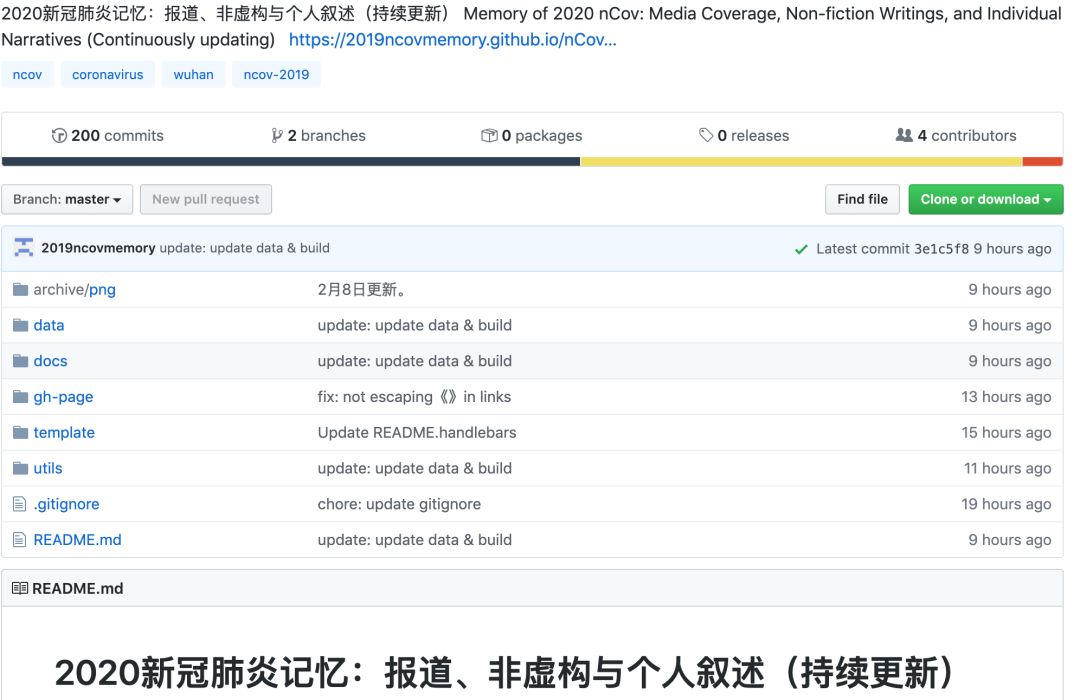
Task: Click the .gitignore file icon
Action: (20, 504)
